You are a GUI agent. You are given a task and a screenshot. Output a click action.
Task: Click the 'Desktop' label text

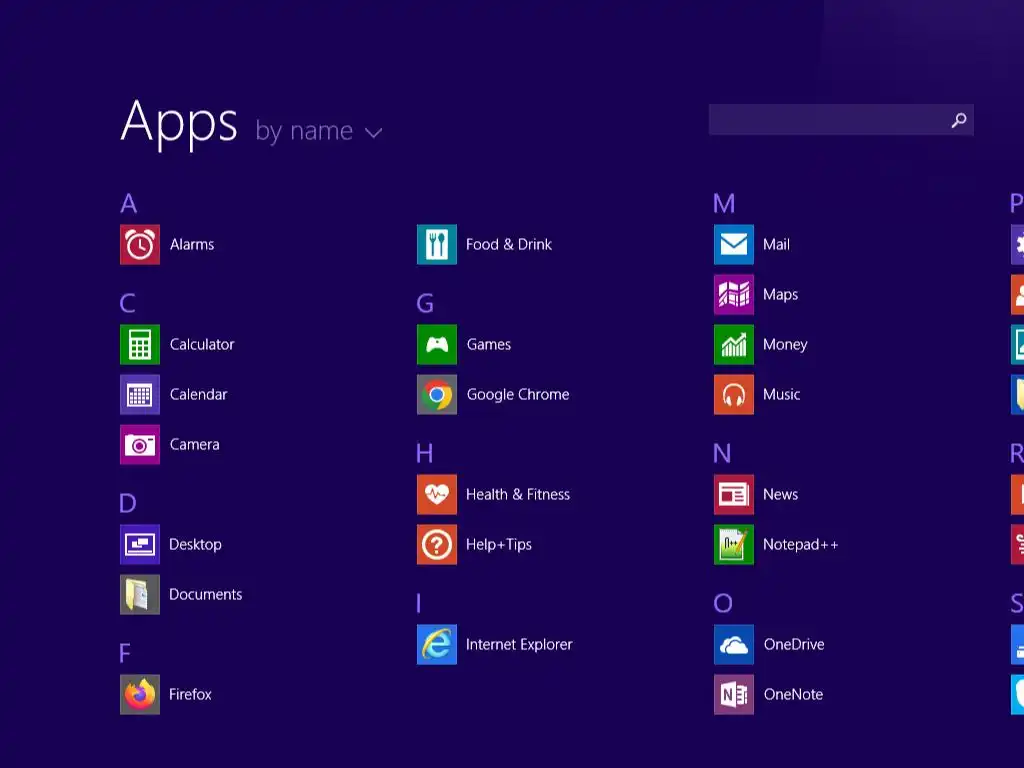click(x=195, y=545)
